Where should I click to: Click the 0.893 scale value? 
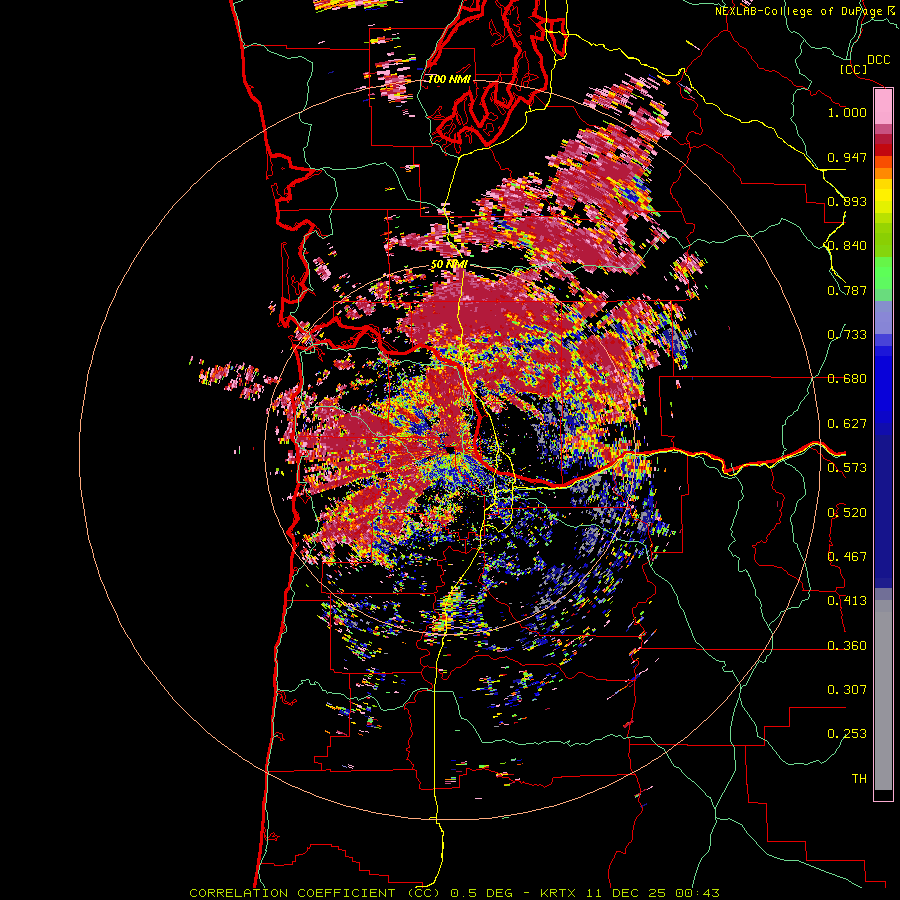(847, 201)
